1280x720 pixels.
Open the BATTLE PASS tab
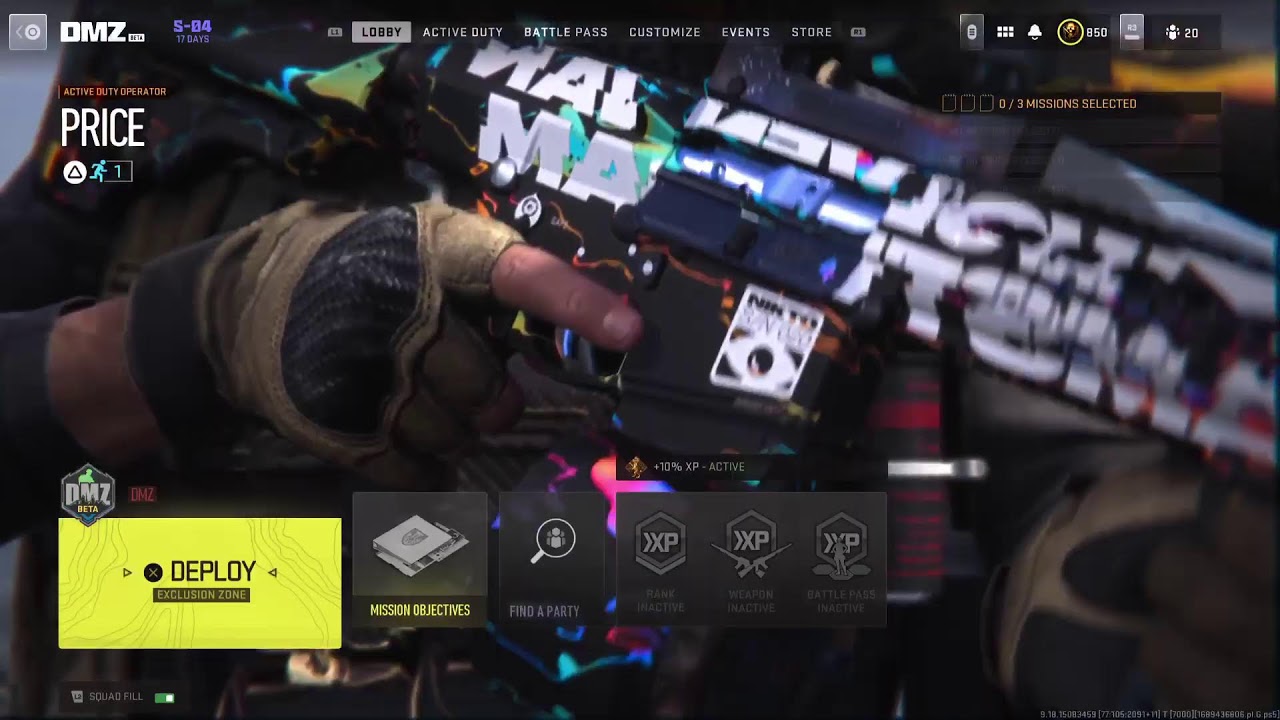[x=566, y=32]
